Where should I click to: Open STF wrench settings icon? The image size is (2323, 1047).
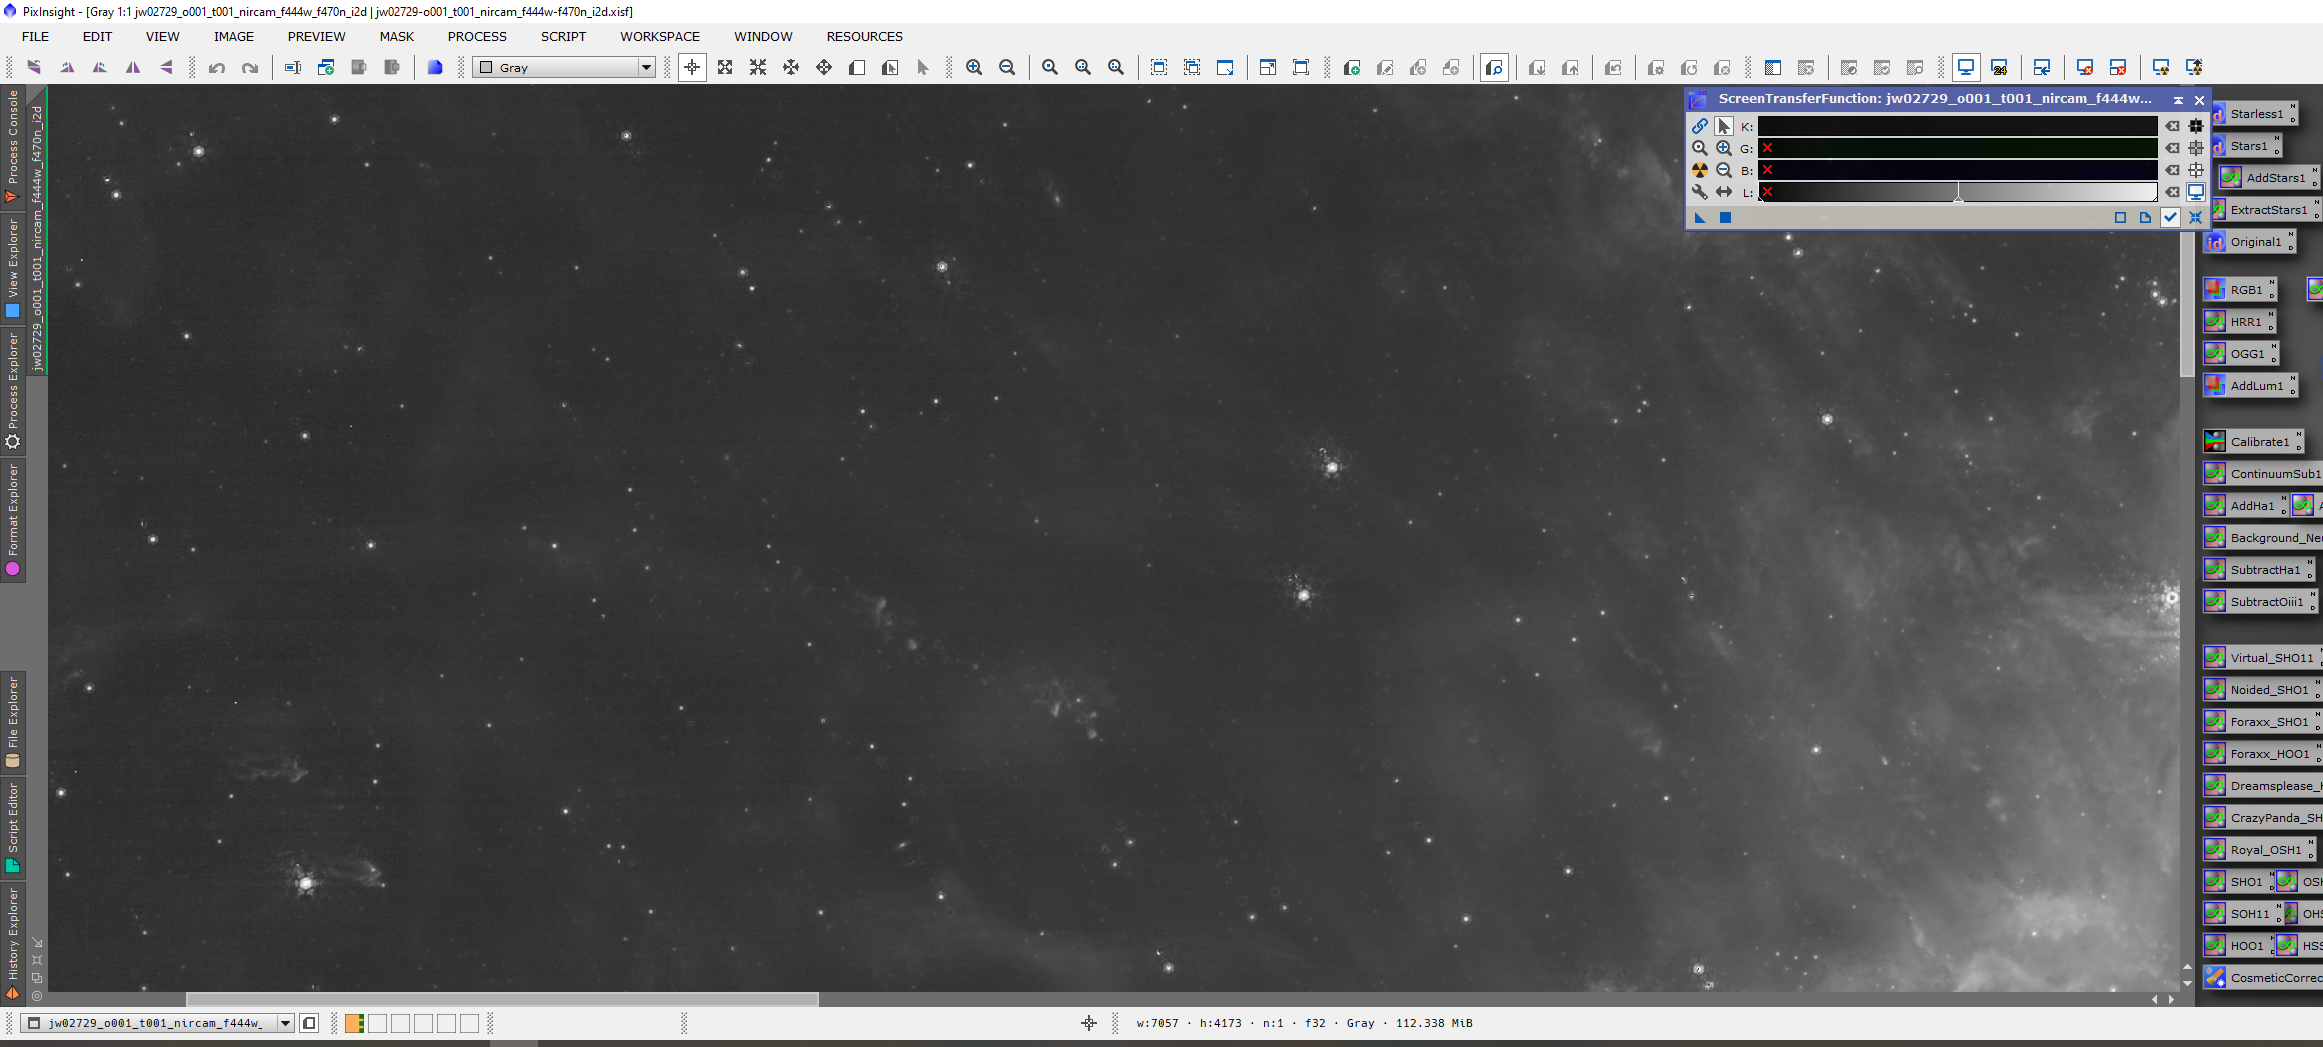[1700, 192]
